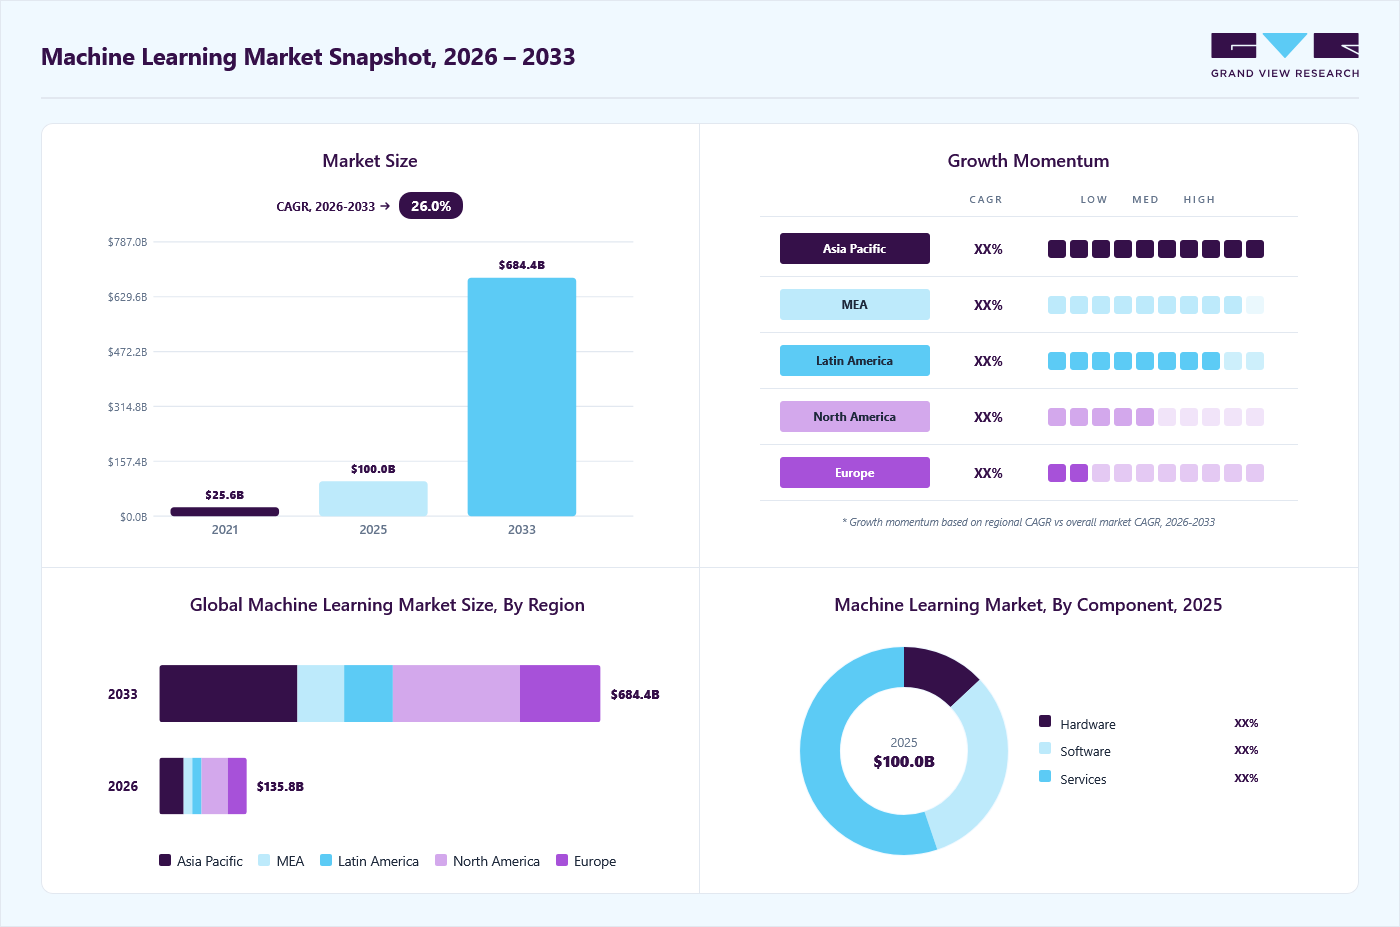Click the Machine Learning Market Snapshot heading
1400x927 pixels.
pos(308,57)
